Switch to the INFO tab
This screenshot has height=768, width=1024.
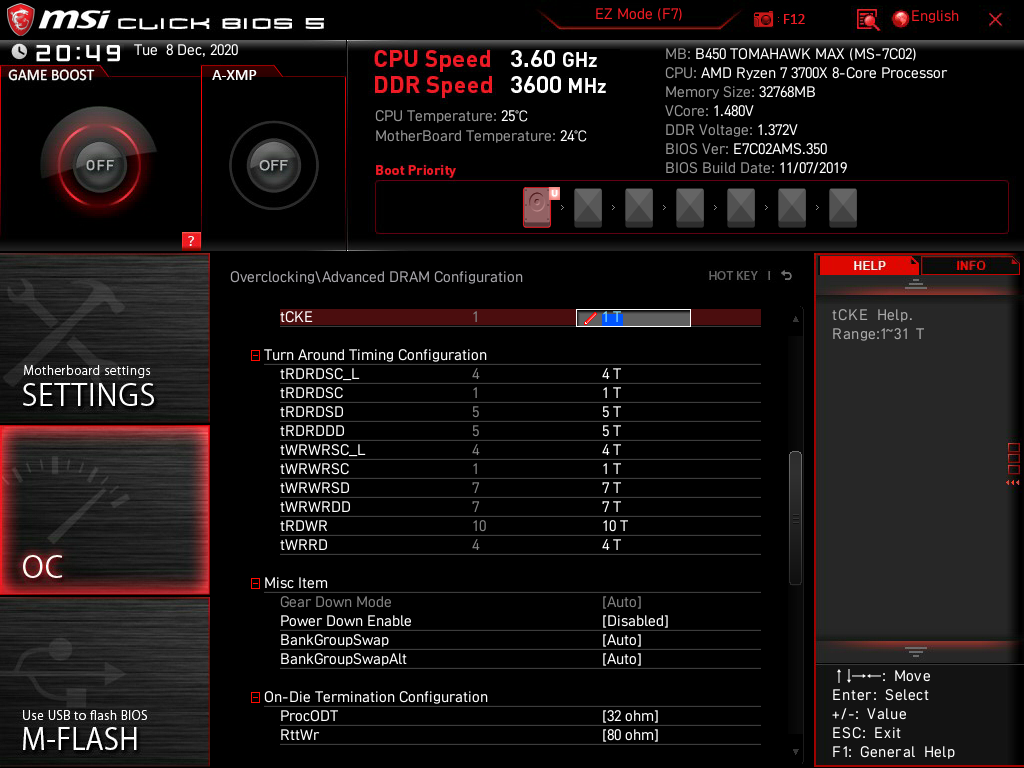970,265
